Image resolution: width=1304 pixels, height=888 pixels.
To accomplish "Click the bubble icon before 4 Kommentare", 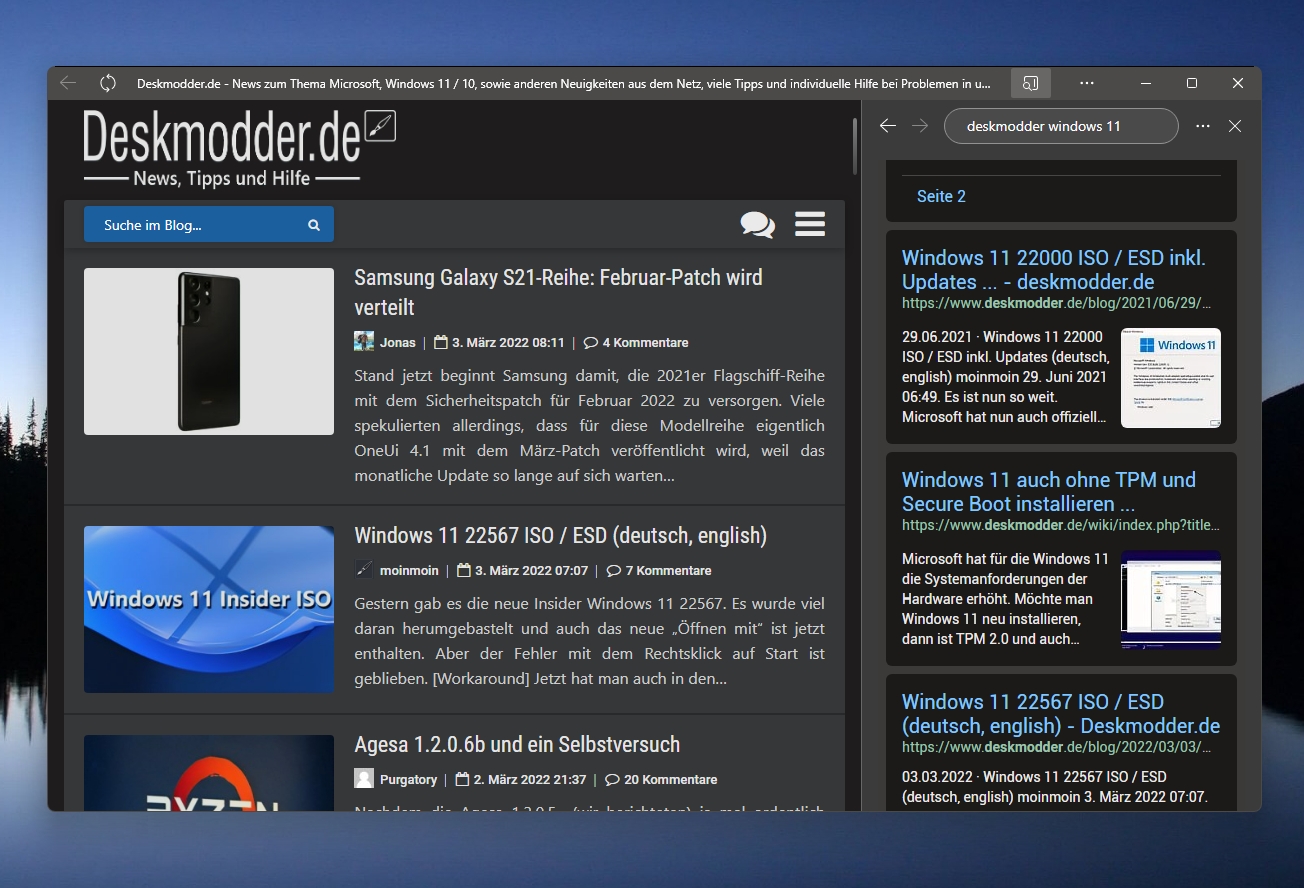I will (x=590, y=342).
